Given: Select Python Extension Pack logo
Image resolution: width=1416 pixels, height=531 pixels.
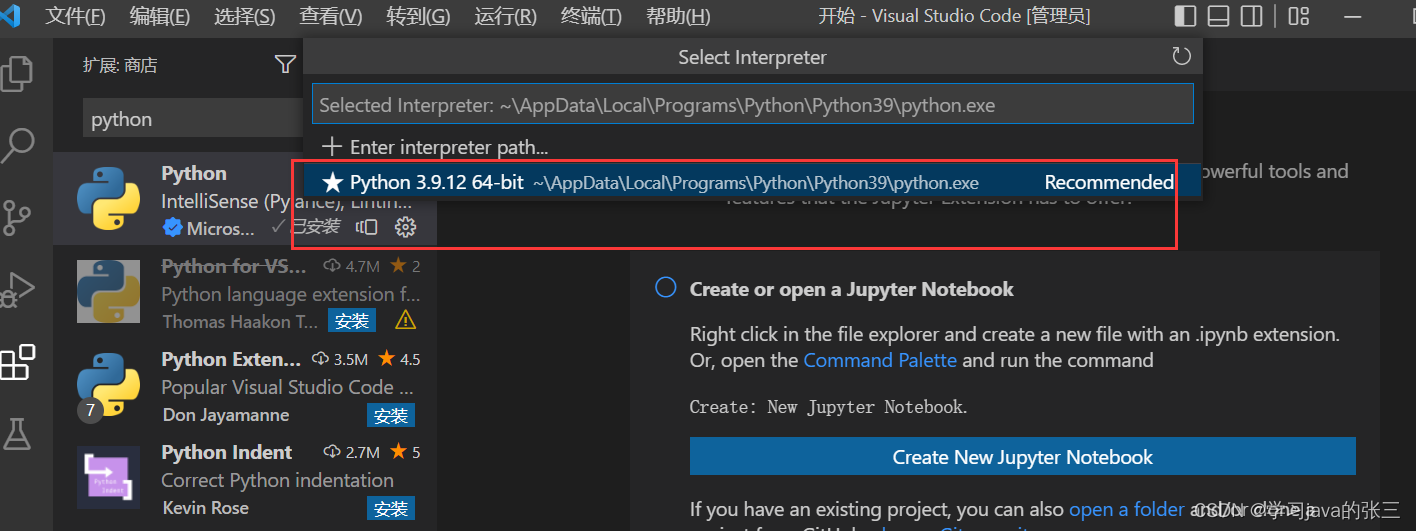Looking at the screenshot, I should [x=108, y=385].
